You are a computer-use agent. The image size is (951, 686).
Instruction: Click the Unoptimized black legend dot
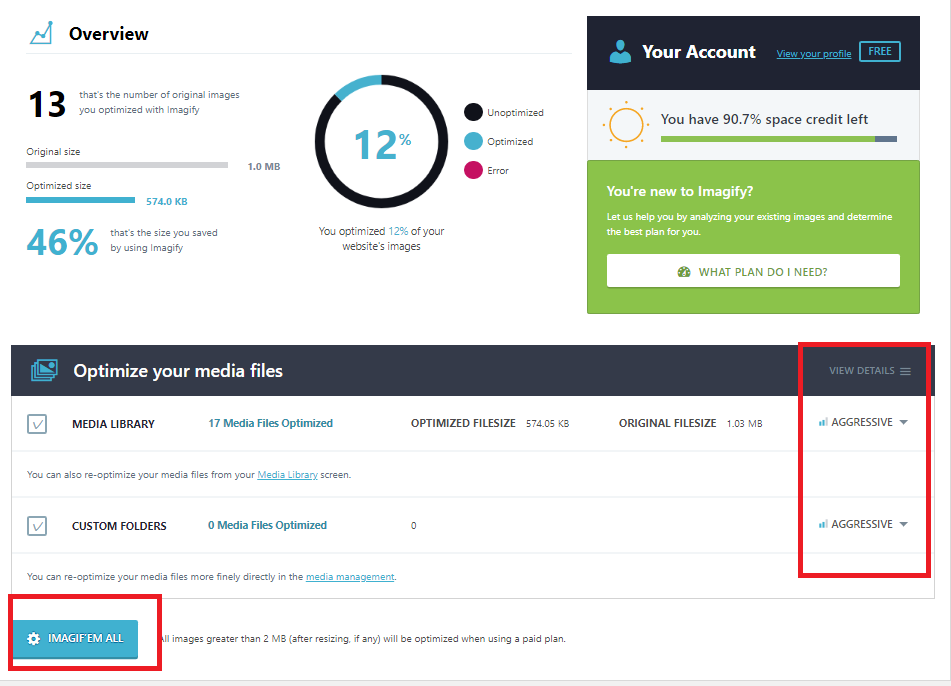tap(473, 112)
